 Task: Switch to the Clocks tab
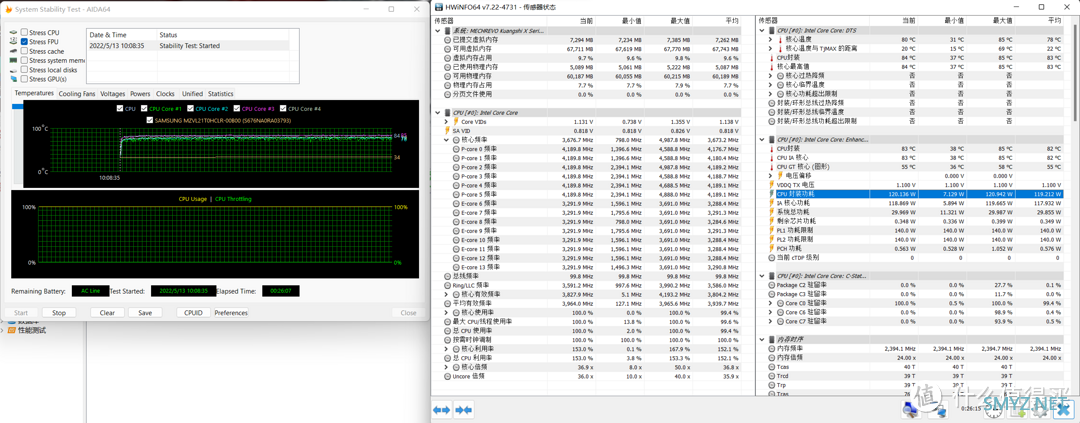click(165, 94)
